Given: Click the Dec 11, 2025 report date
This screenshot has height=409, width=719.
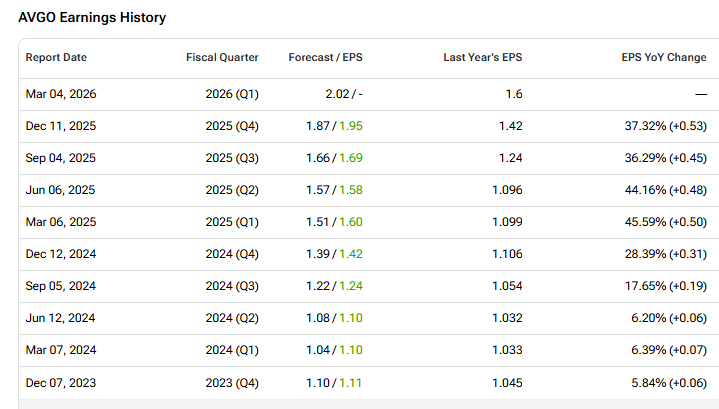Looking at the screenshot, I should click(61, 125).
